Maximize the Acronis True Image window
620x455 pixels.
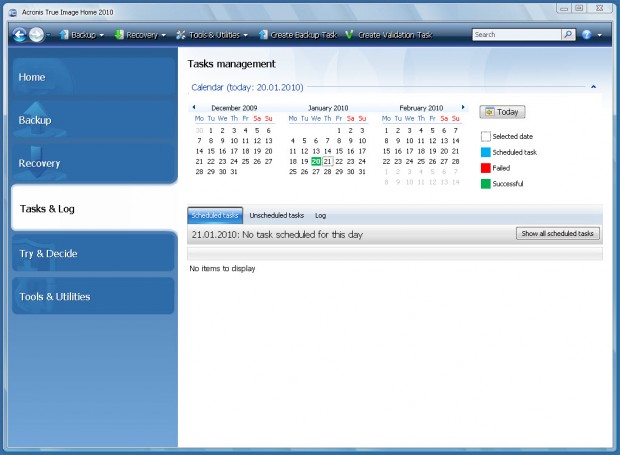580,8
